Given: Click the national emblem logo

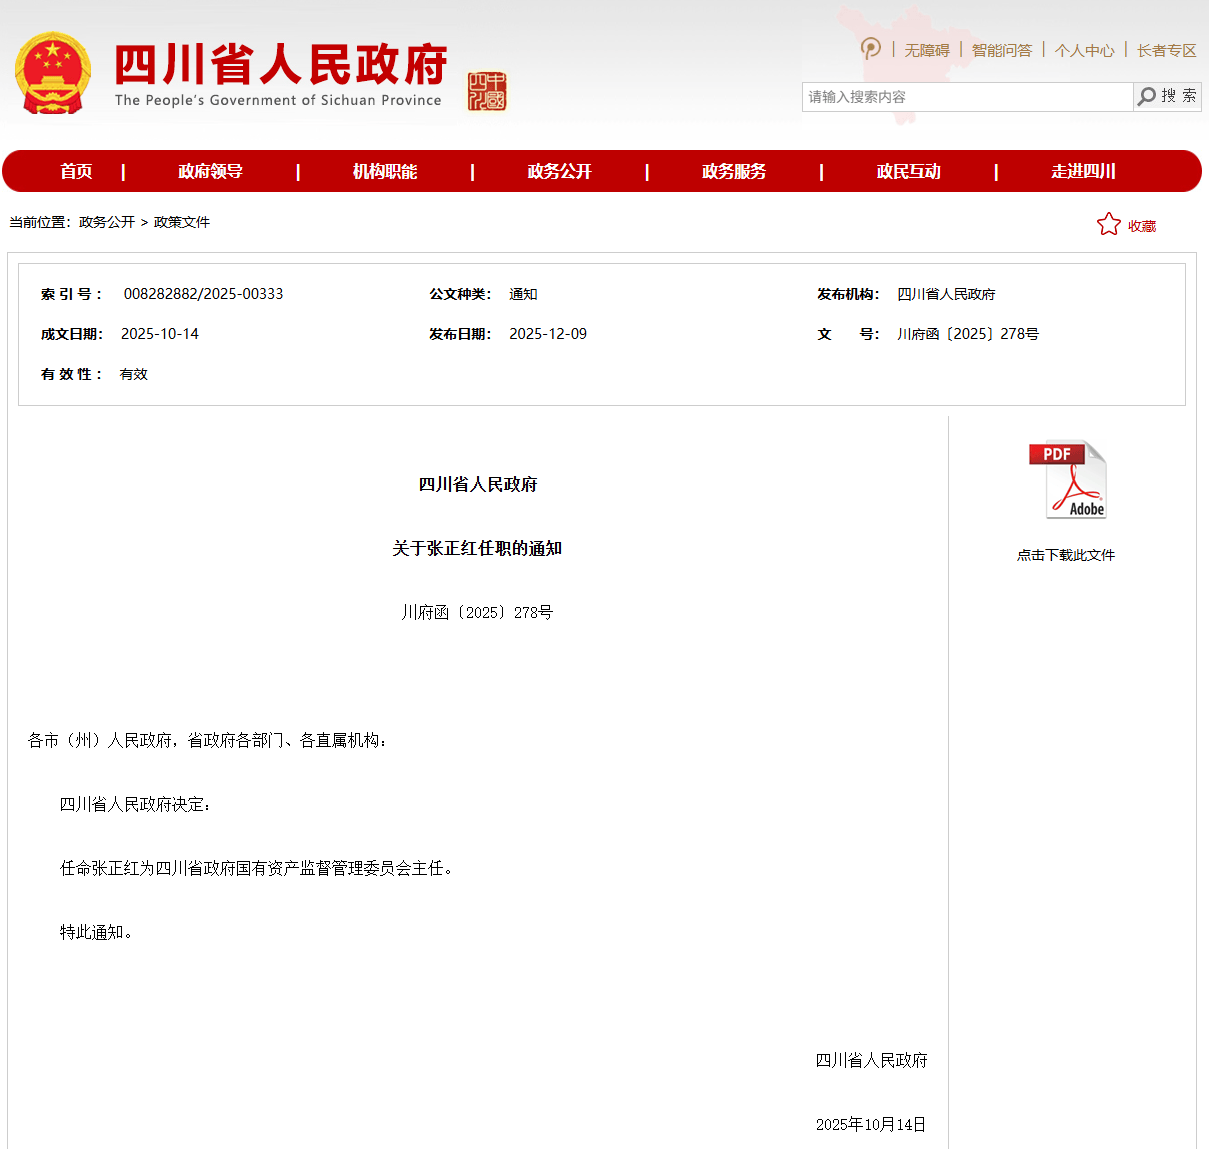Looking at the screenshot, I should pyautogui.click(x=52, y=73).
